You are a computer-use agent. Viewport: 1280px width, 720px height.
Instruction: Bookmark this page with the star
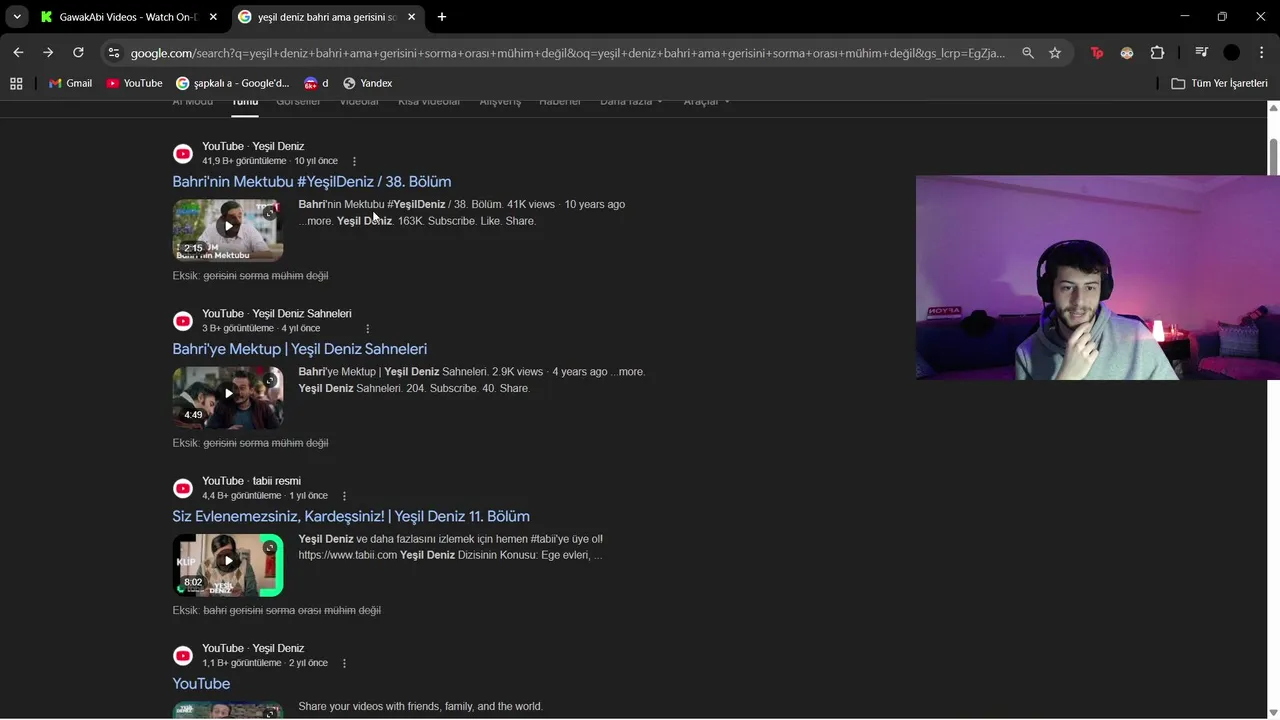(x=1055, y=53)
